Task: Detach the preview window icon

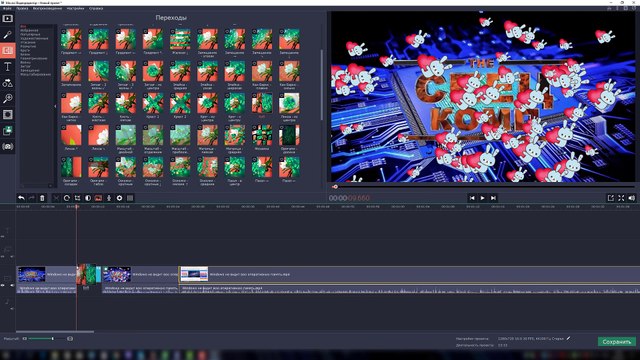Action: click(x=611, y=198)
